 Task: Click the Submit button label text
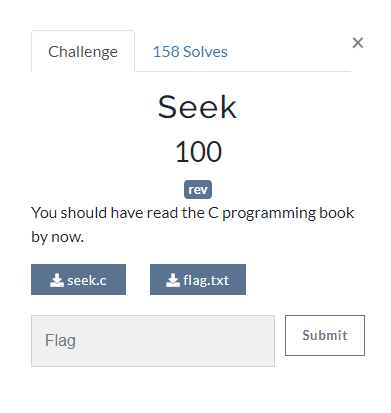coord(325,335)
